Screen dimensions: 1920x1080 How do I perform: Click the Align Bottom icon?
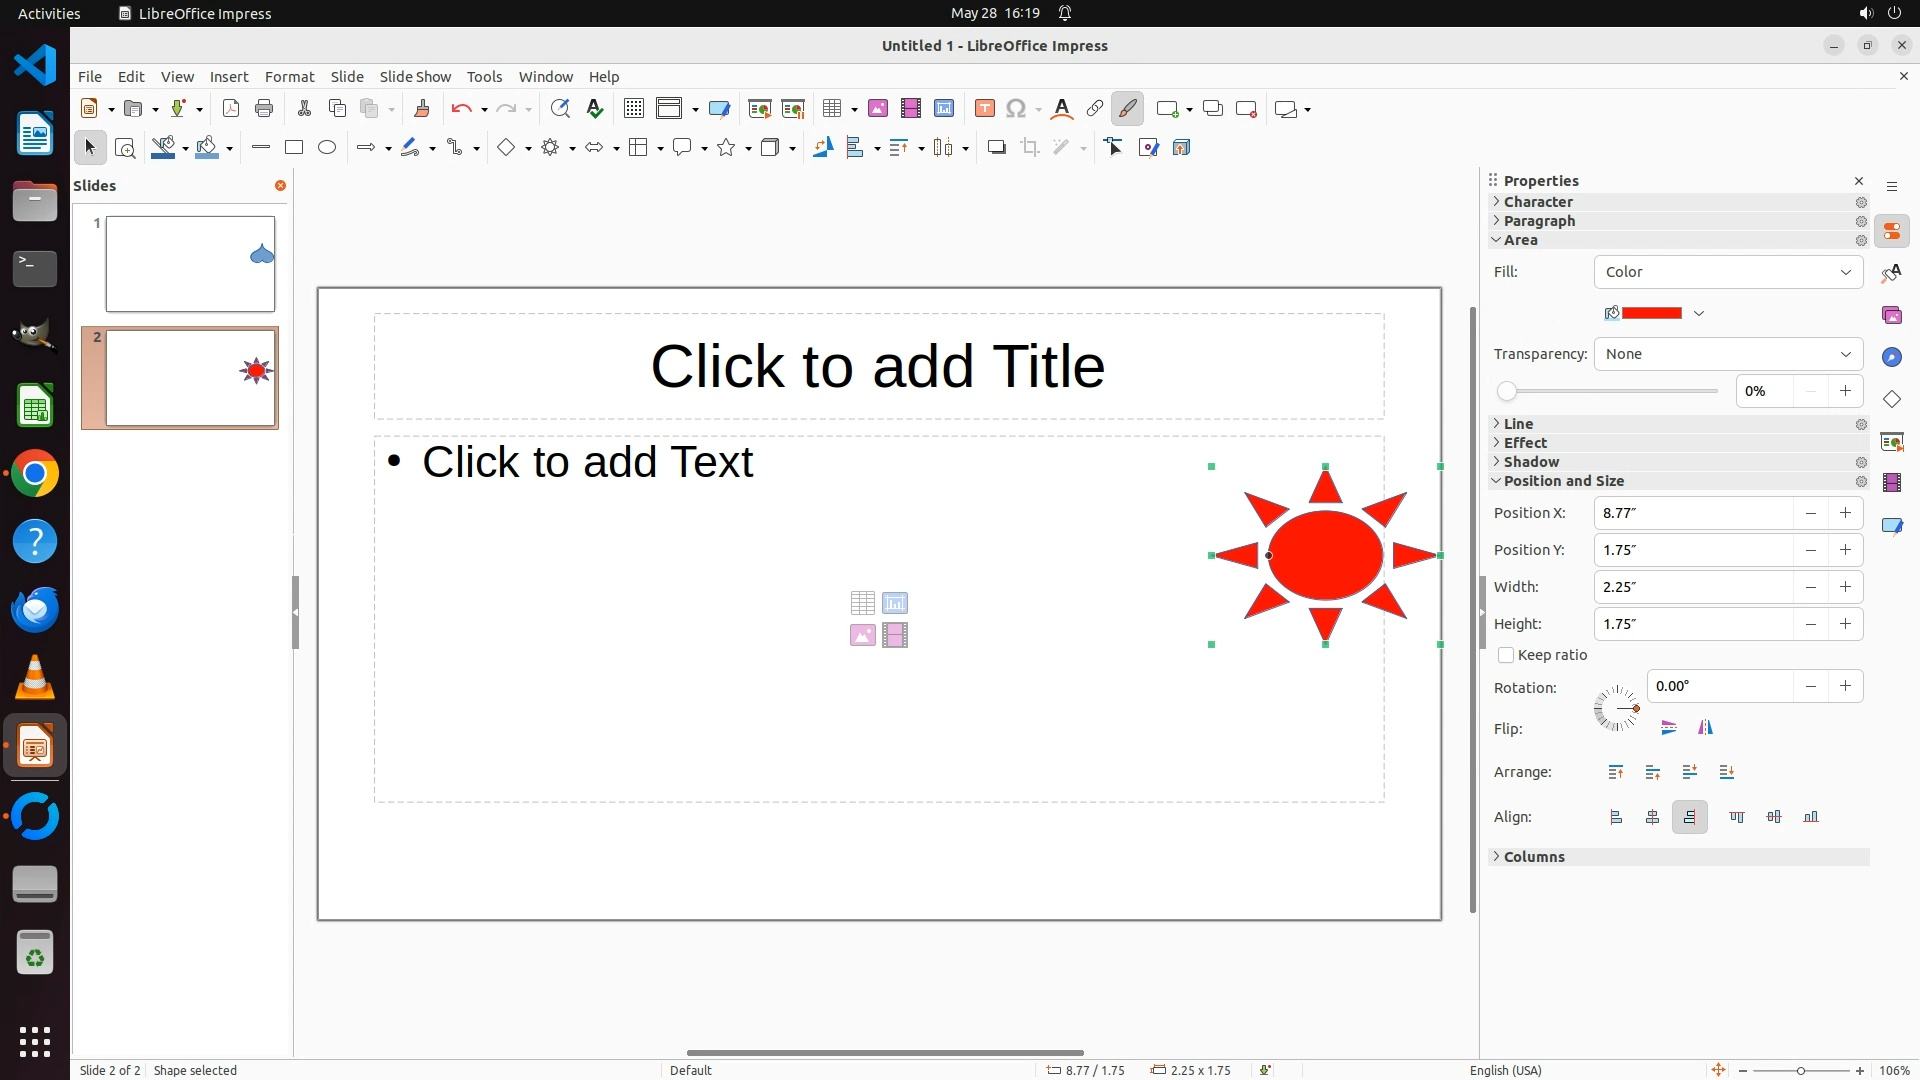1811,817
